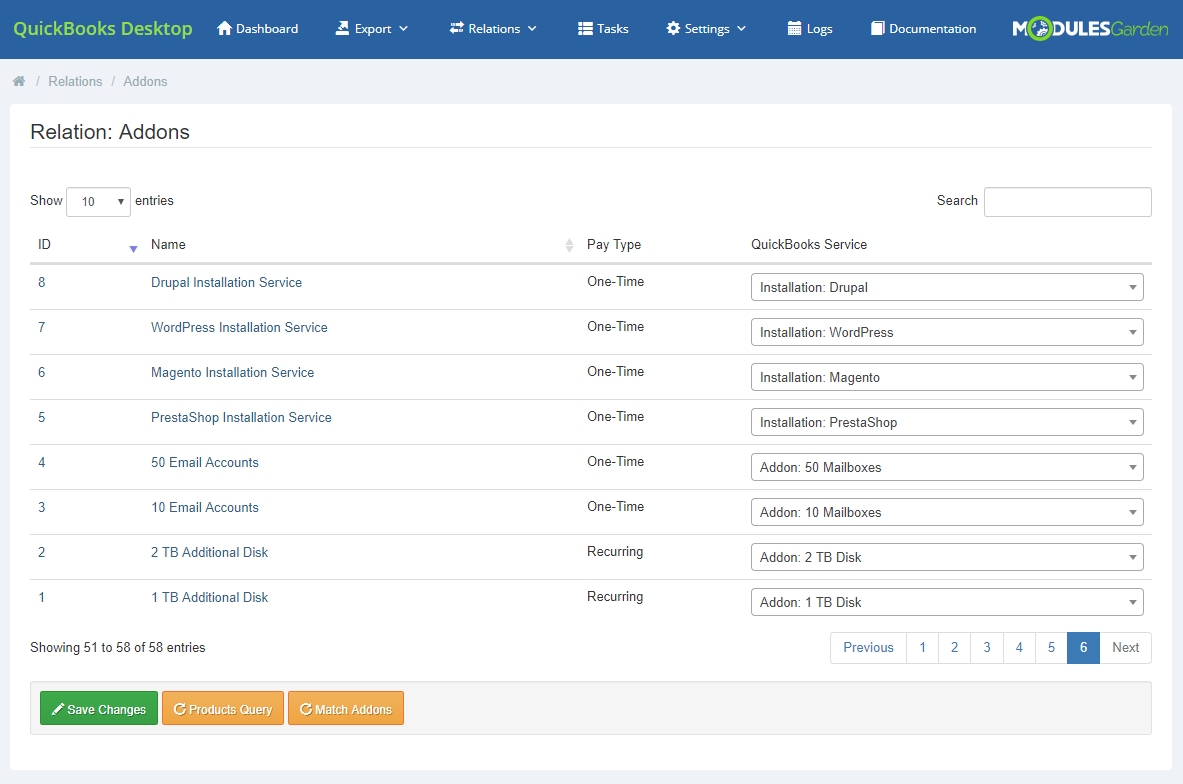This screenshot has width=1183, height=784.
Task: Click the Dashboard home icon in the navbar
Action: [226, 28]
